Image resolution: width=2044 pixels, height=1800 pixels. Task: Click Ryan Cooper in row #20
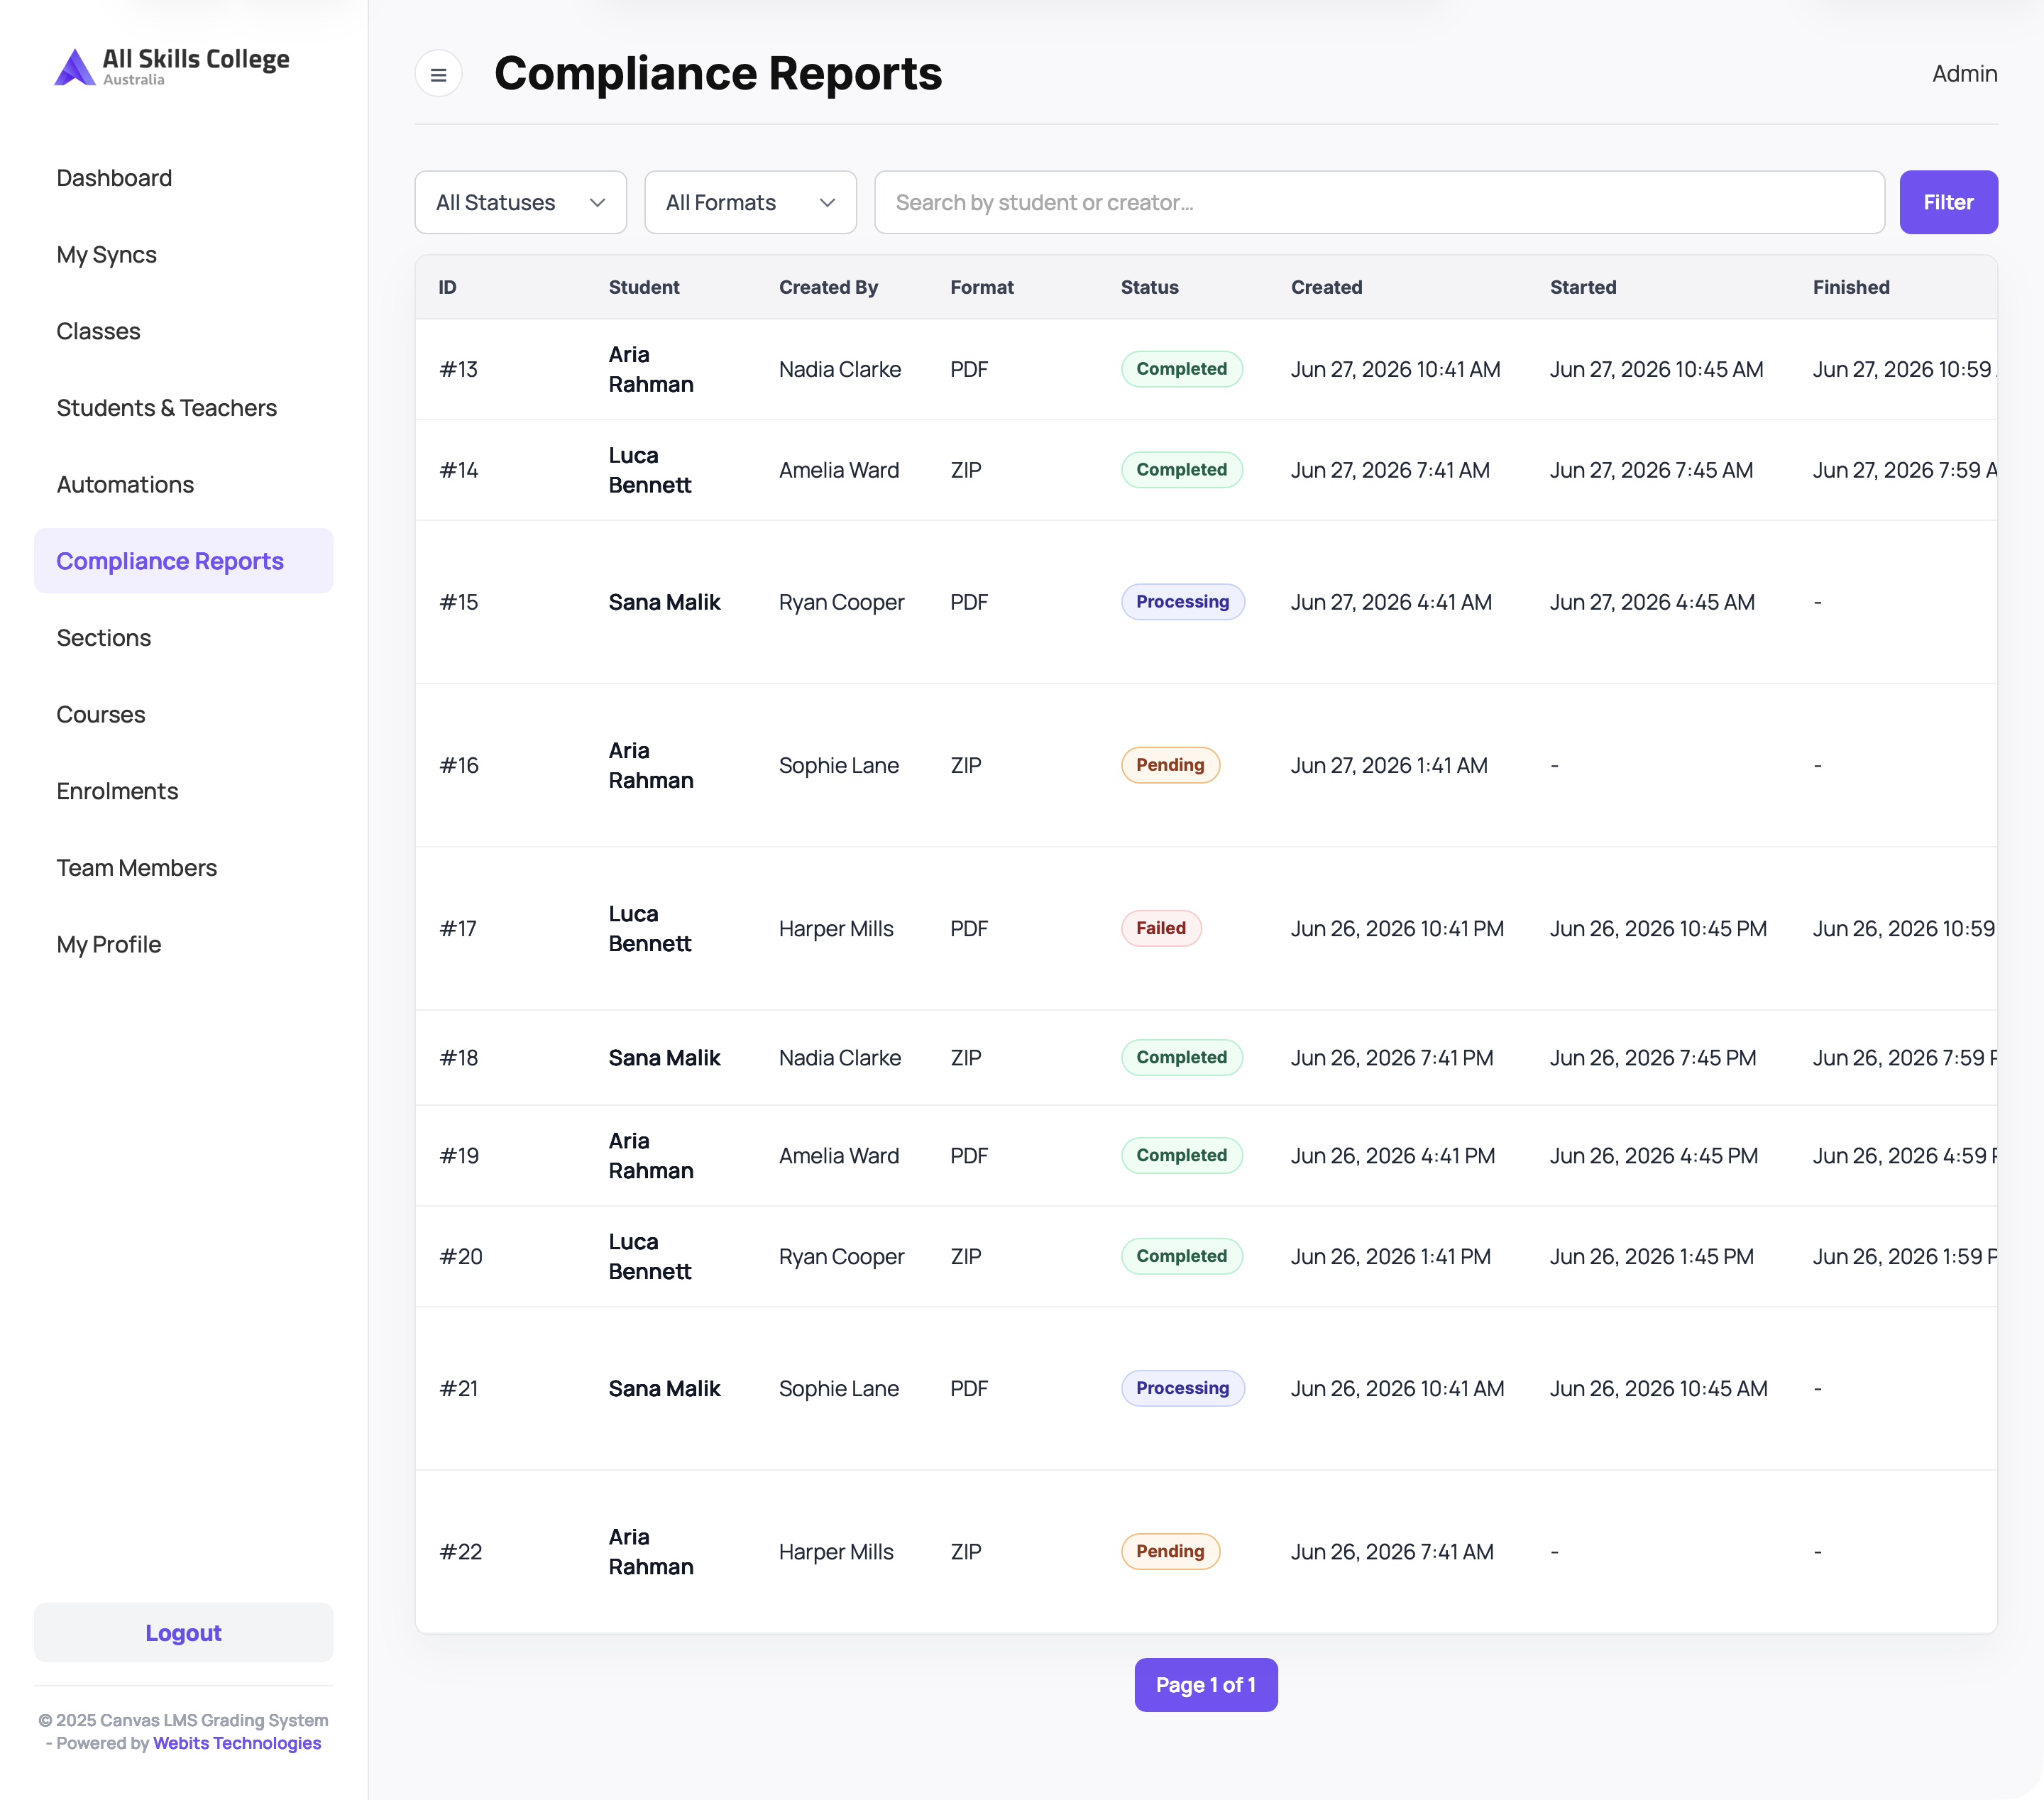coord(842,1257)
